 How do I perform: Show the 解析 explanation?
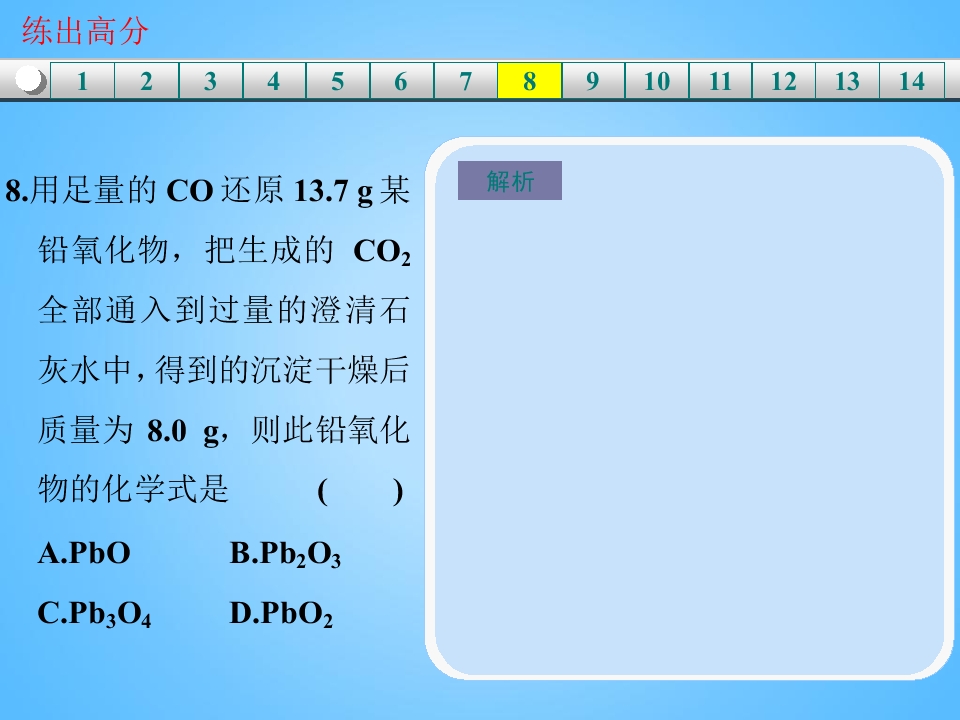(x=510, y=181)
